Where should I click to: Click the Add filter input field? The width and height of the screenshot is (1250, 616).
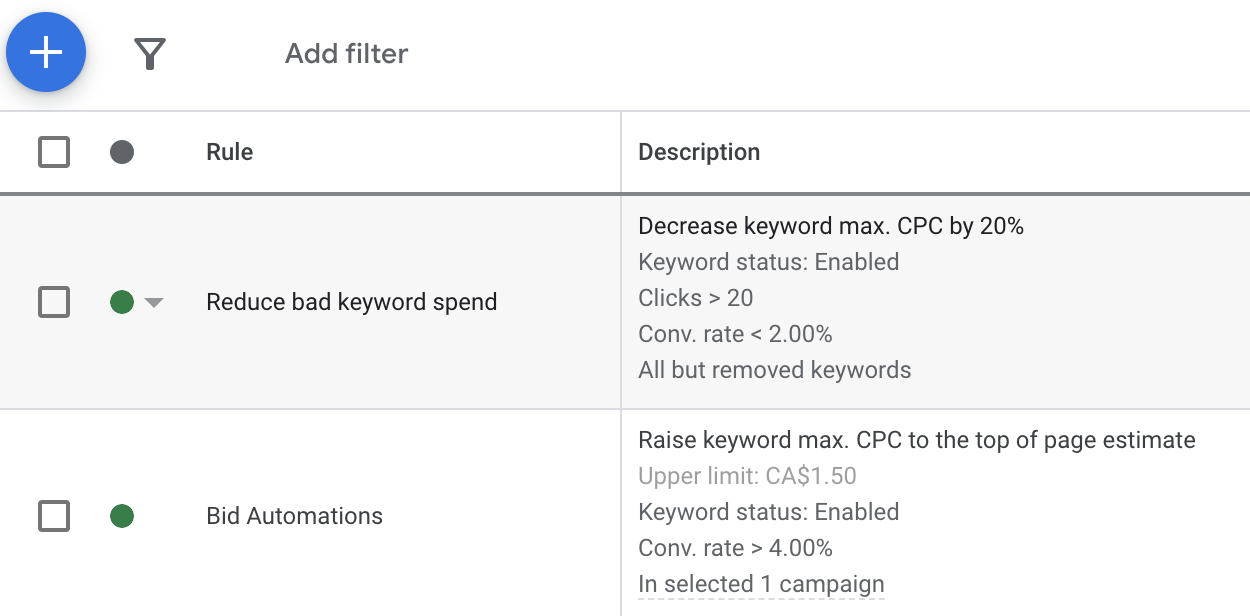(346, 54)
